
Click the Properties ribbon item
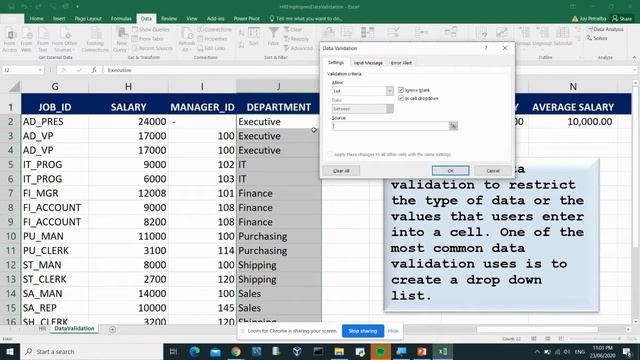(212, 39)
